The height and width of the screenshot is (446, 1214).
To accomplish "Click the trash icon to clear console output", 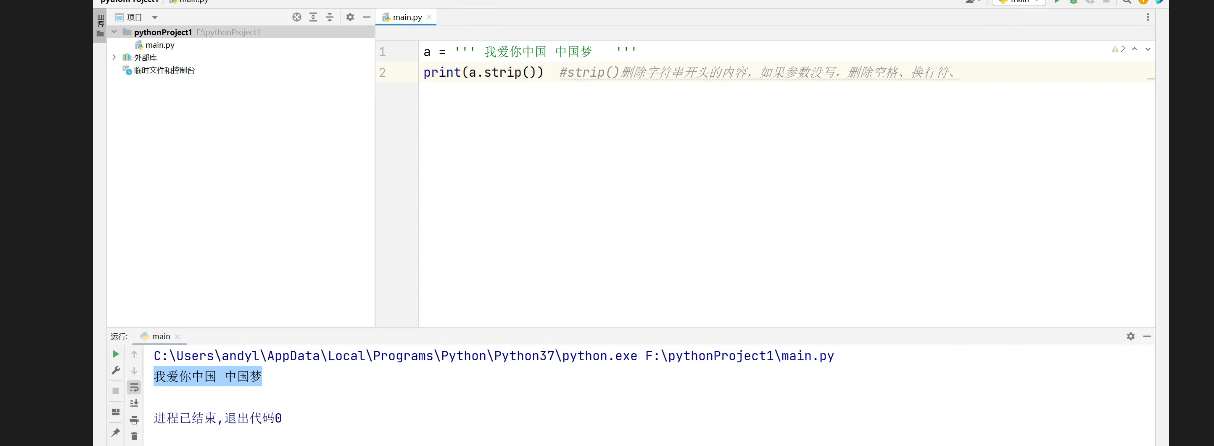I will click(x=134, y=435).
